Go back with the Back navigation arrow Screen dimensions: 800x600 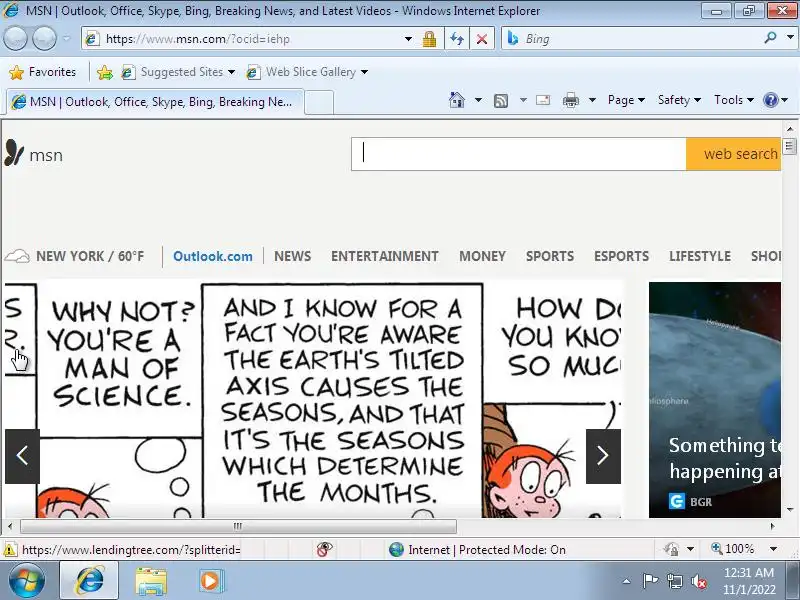coord(15,38)
